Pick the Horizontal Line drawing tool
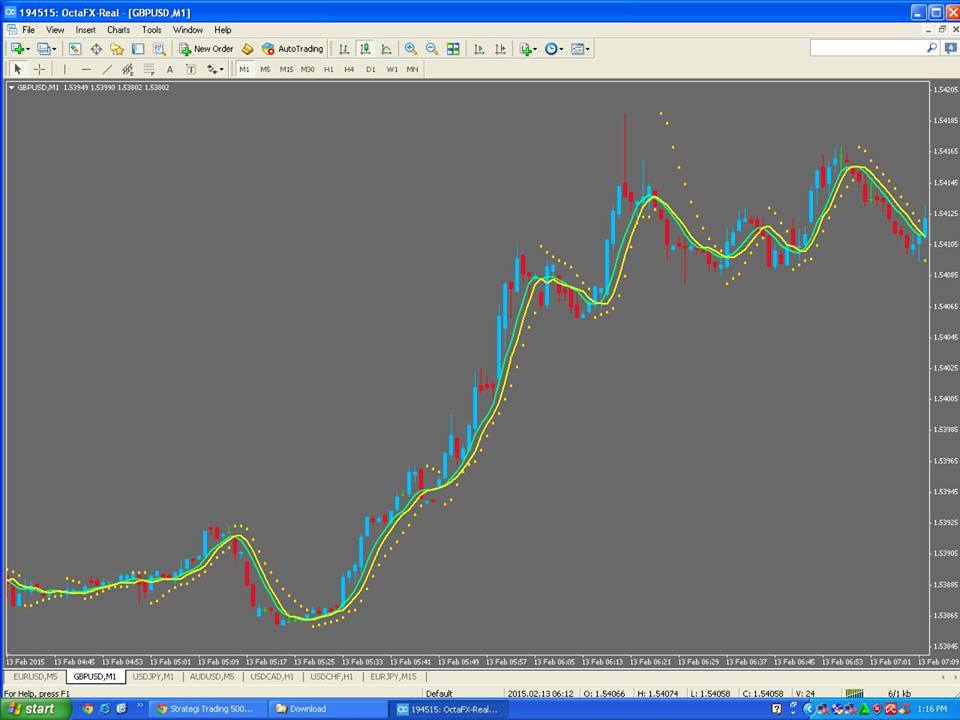960x720 pixels. 86,69
